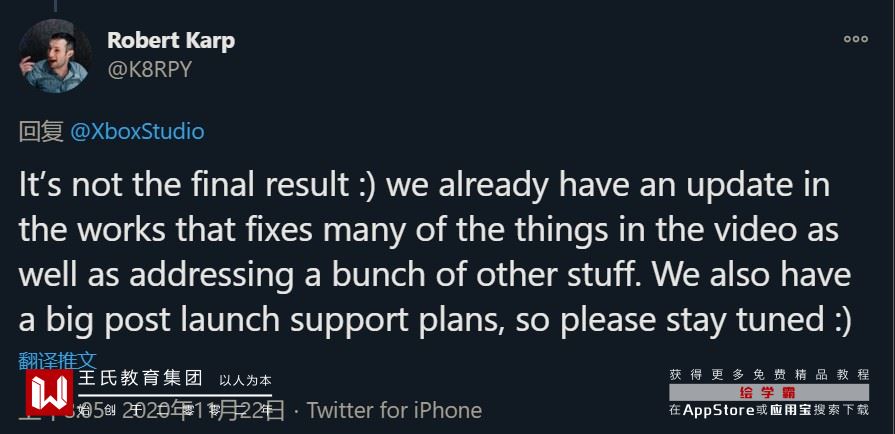
Task: Click the 应用宝 text in watermark
Action: [790, 409]
